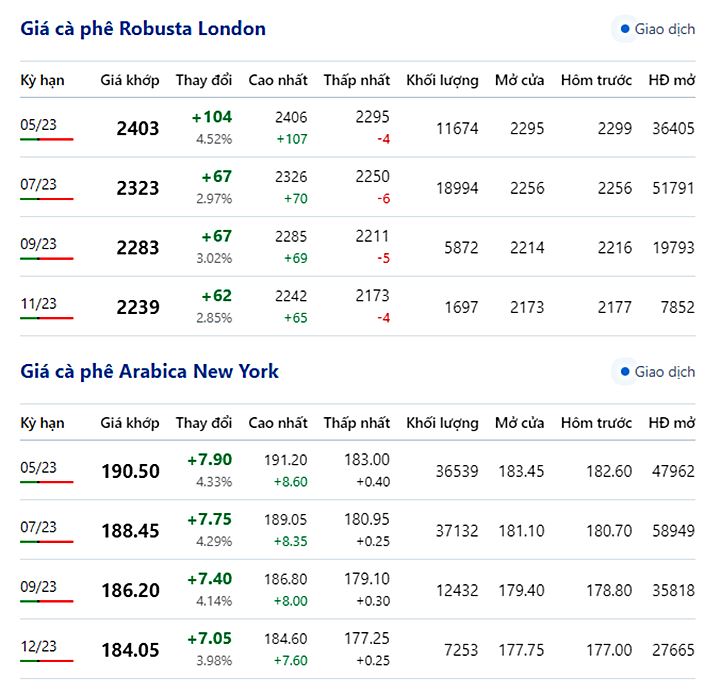Screen dimensions: 720x694
Task: Click Robusta highest price 2326
Action: 291,177
